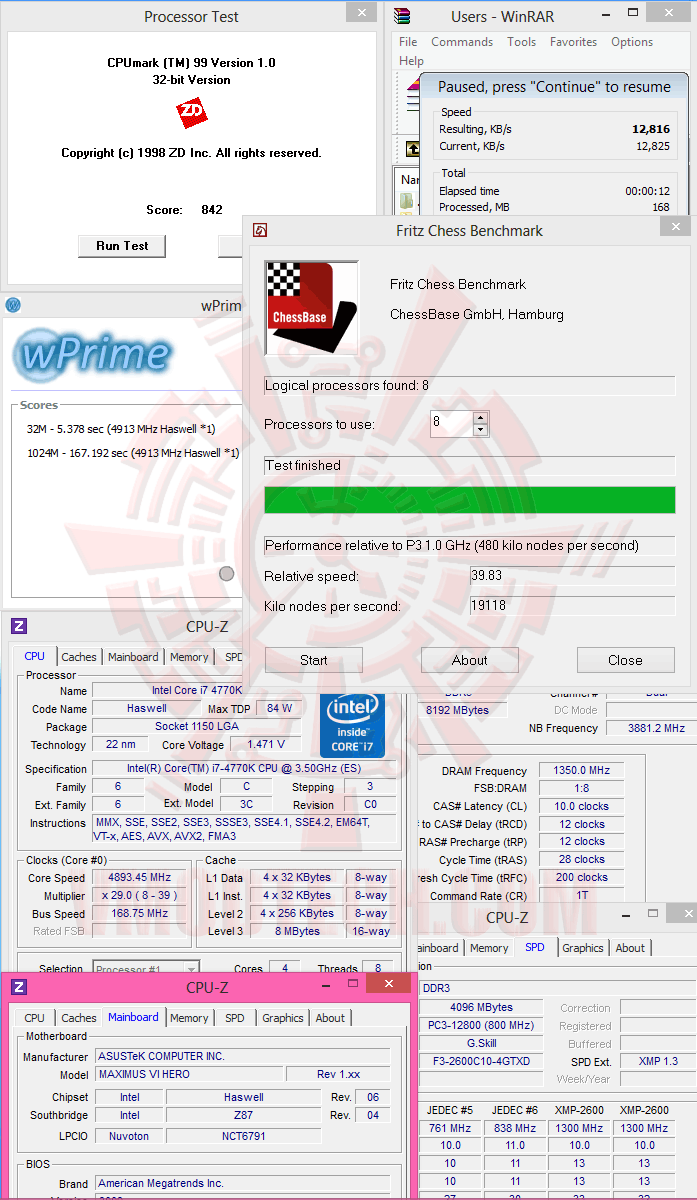Click the Z icon of the pink CPU-Z window
The width and height of the screenshot is (697, 1200).
pyautogui.click(x=19, y=987)
